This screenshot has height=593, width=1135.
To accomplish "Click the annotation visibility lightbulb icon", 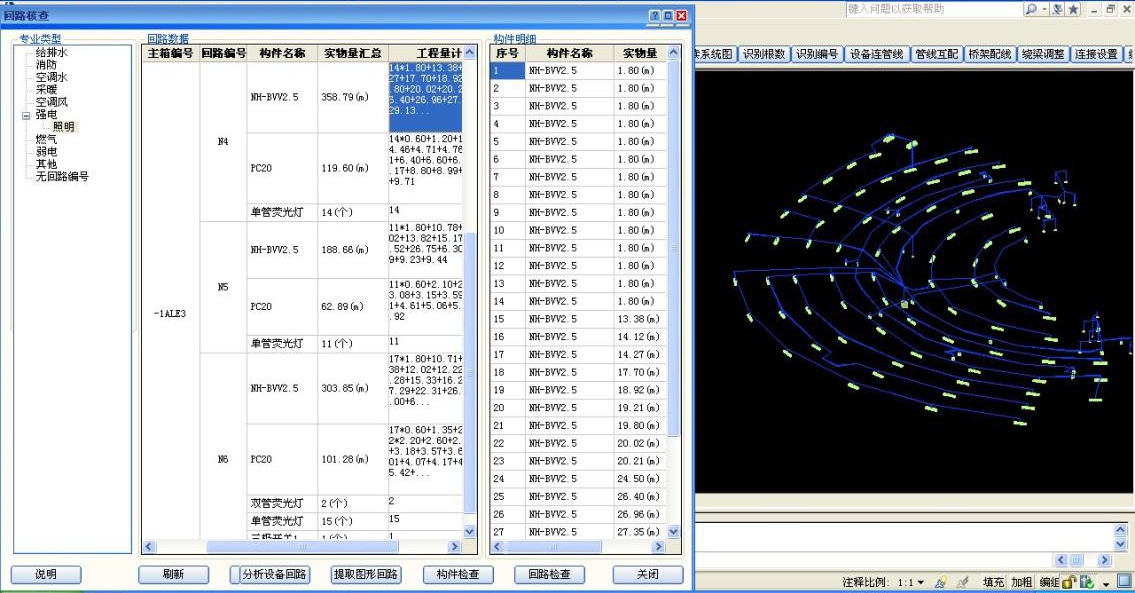I will point(941,582).
